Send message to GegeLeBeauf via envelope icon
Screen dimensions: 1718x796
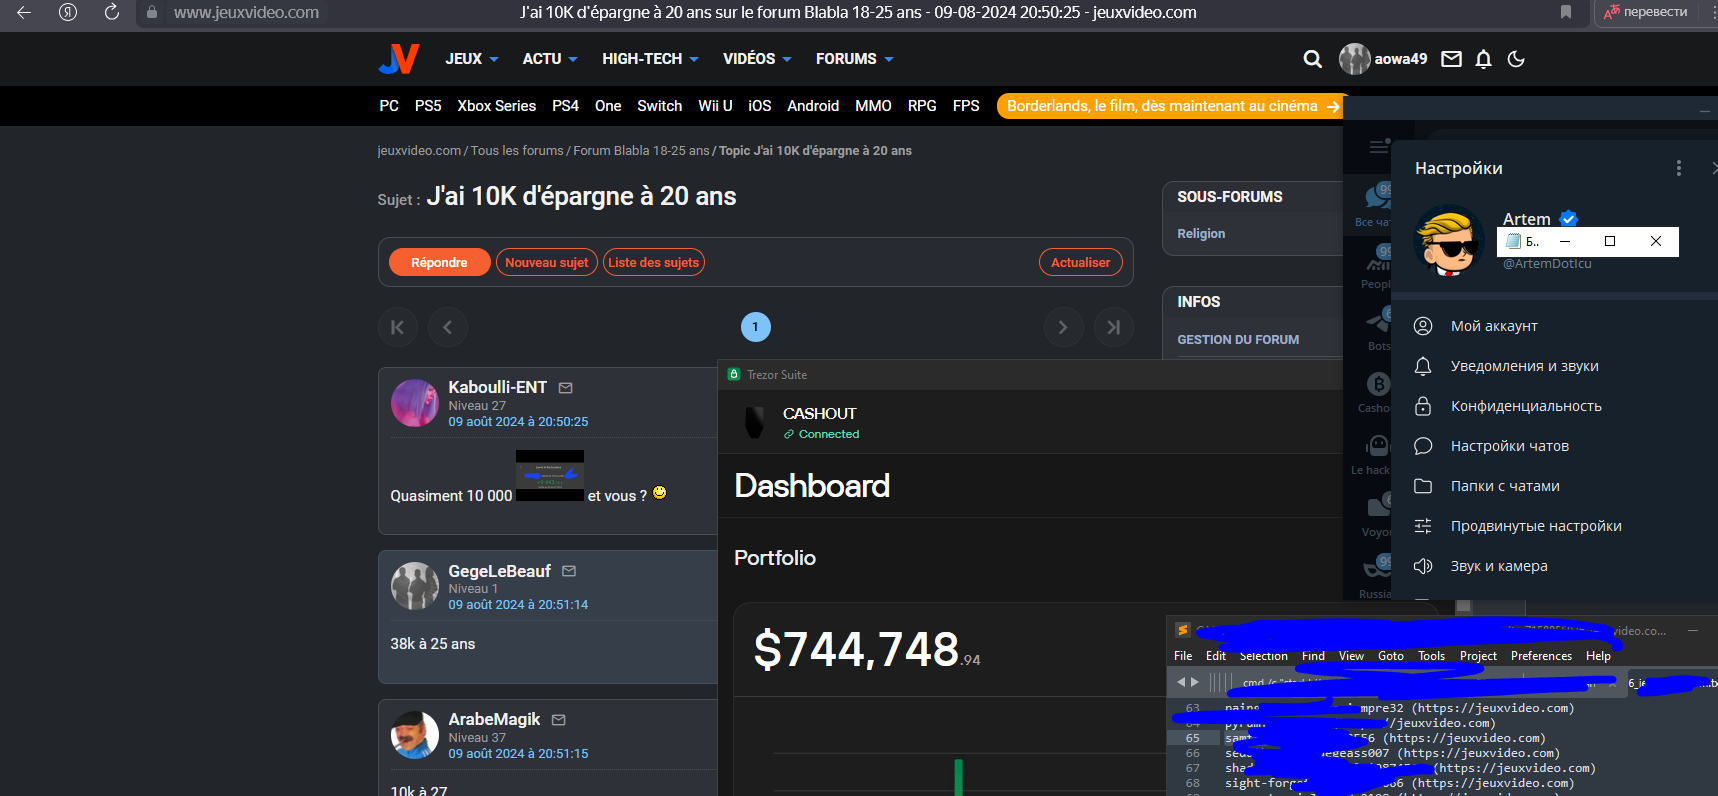tap(569, 571)
